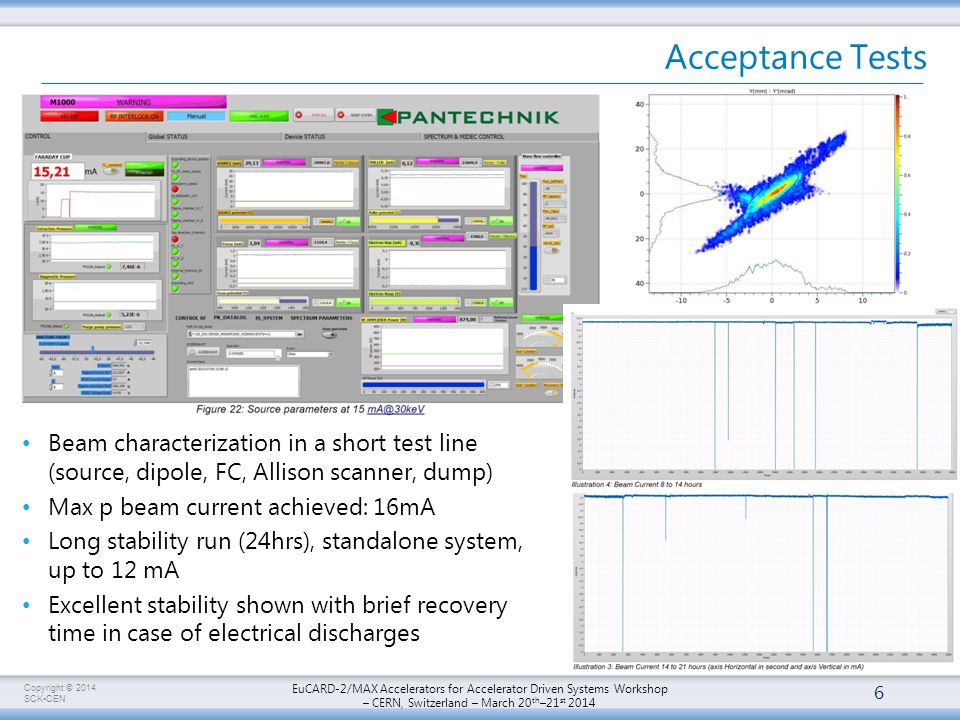Click the STOP ALL button label

[319, 115]
